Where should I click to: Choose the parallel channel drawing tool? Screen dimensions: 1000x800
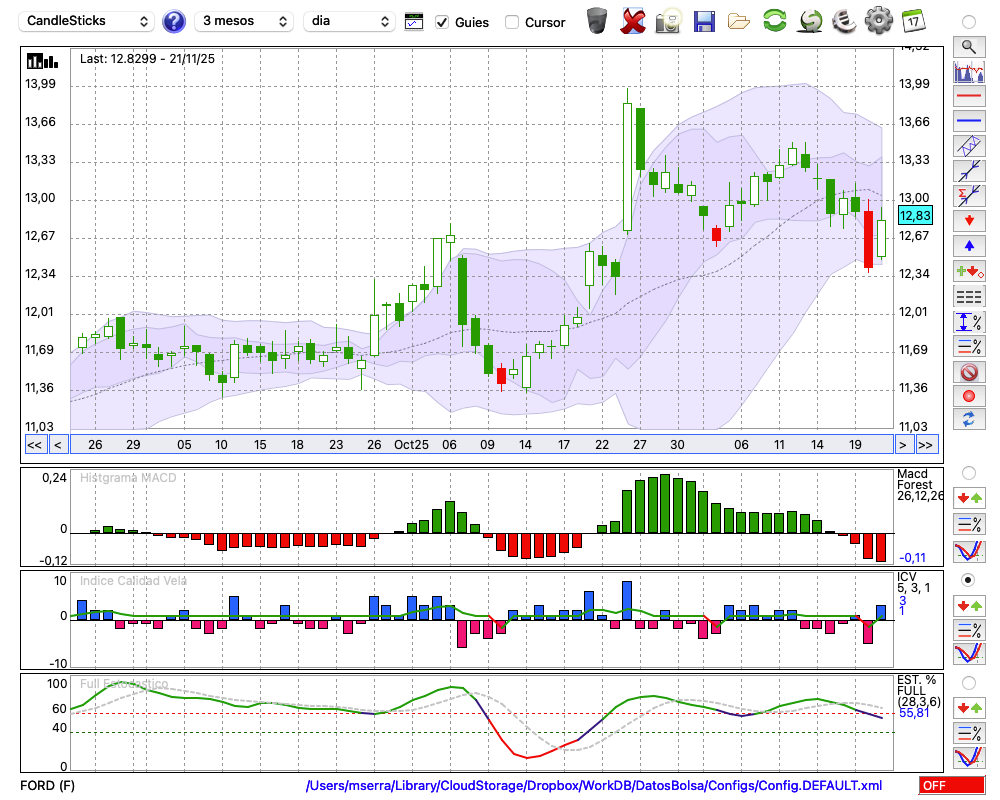pyautogui.click(x=968, y=146)
